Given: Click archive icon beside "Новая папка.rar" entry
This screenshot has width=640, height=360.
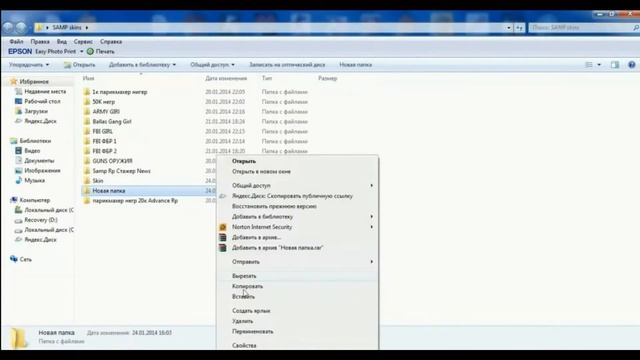Looking at the screenshot, I should pyautogui.click(x=222, y=248).
